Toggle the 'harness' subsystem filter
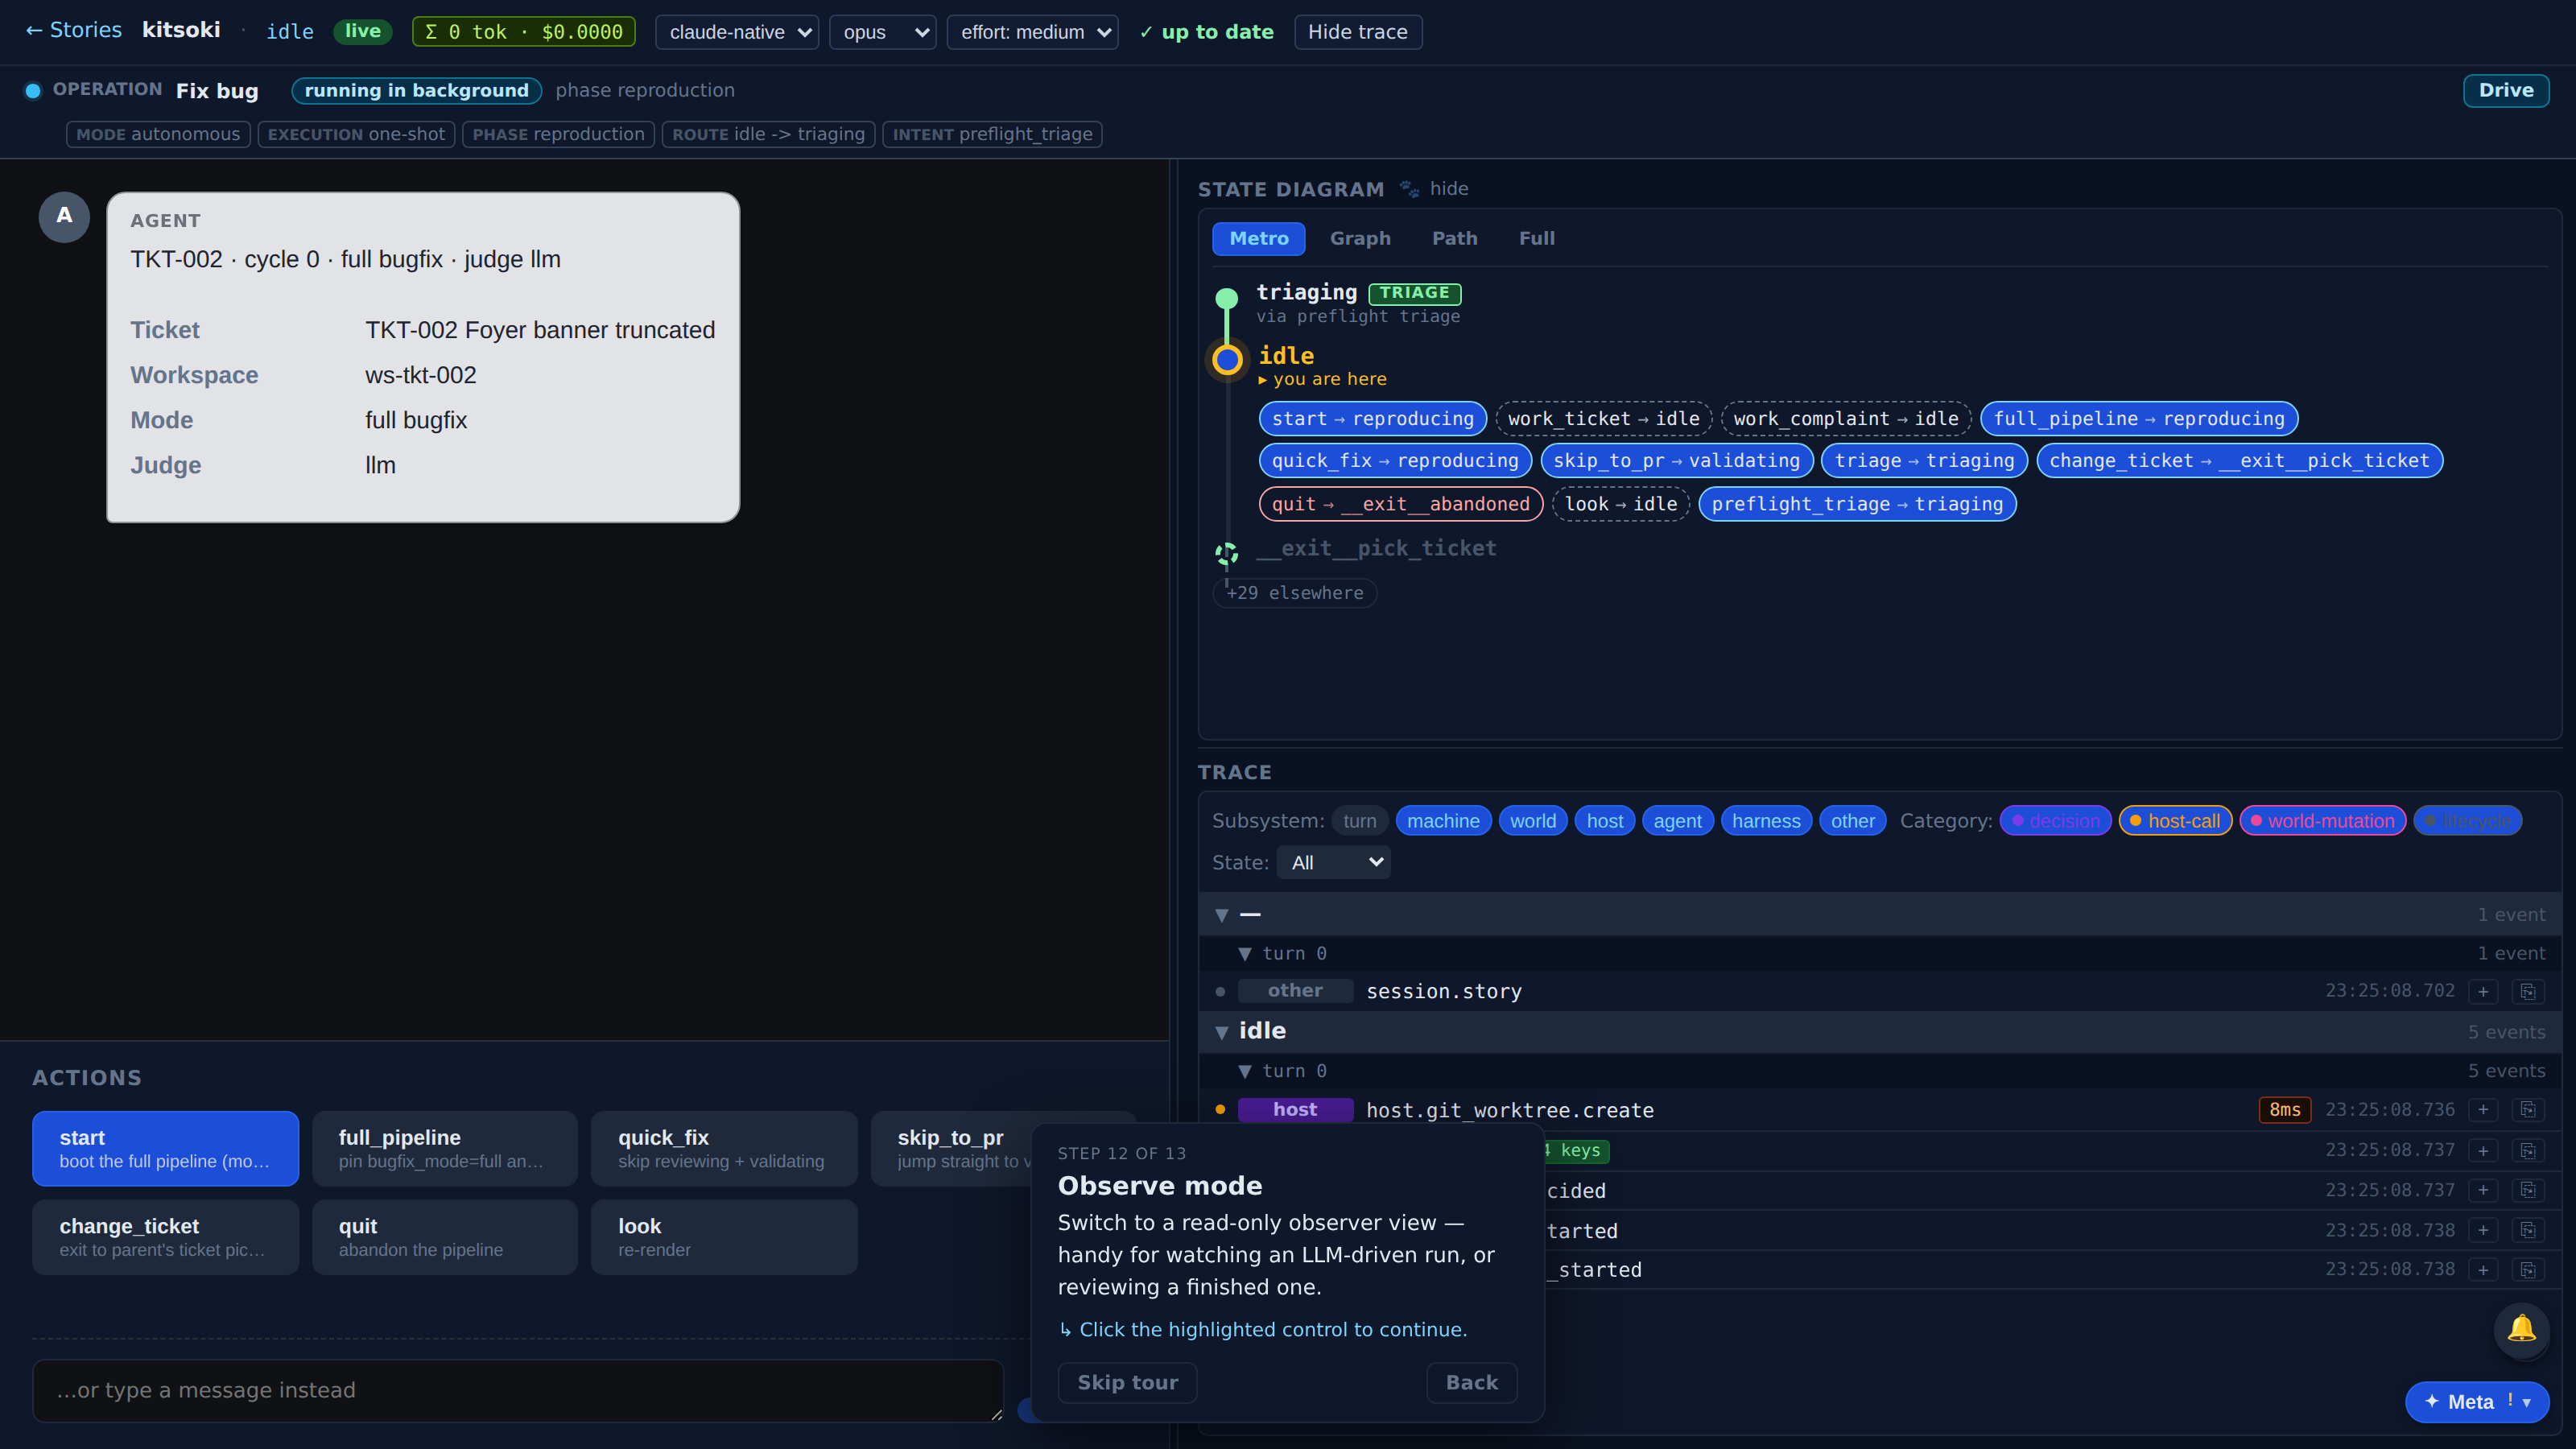Viewport: 2576px width, 1449px height. pyautogui.click(x=1766, y=821)
